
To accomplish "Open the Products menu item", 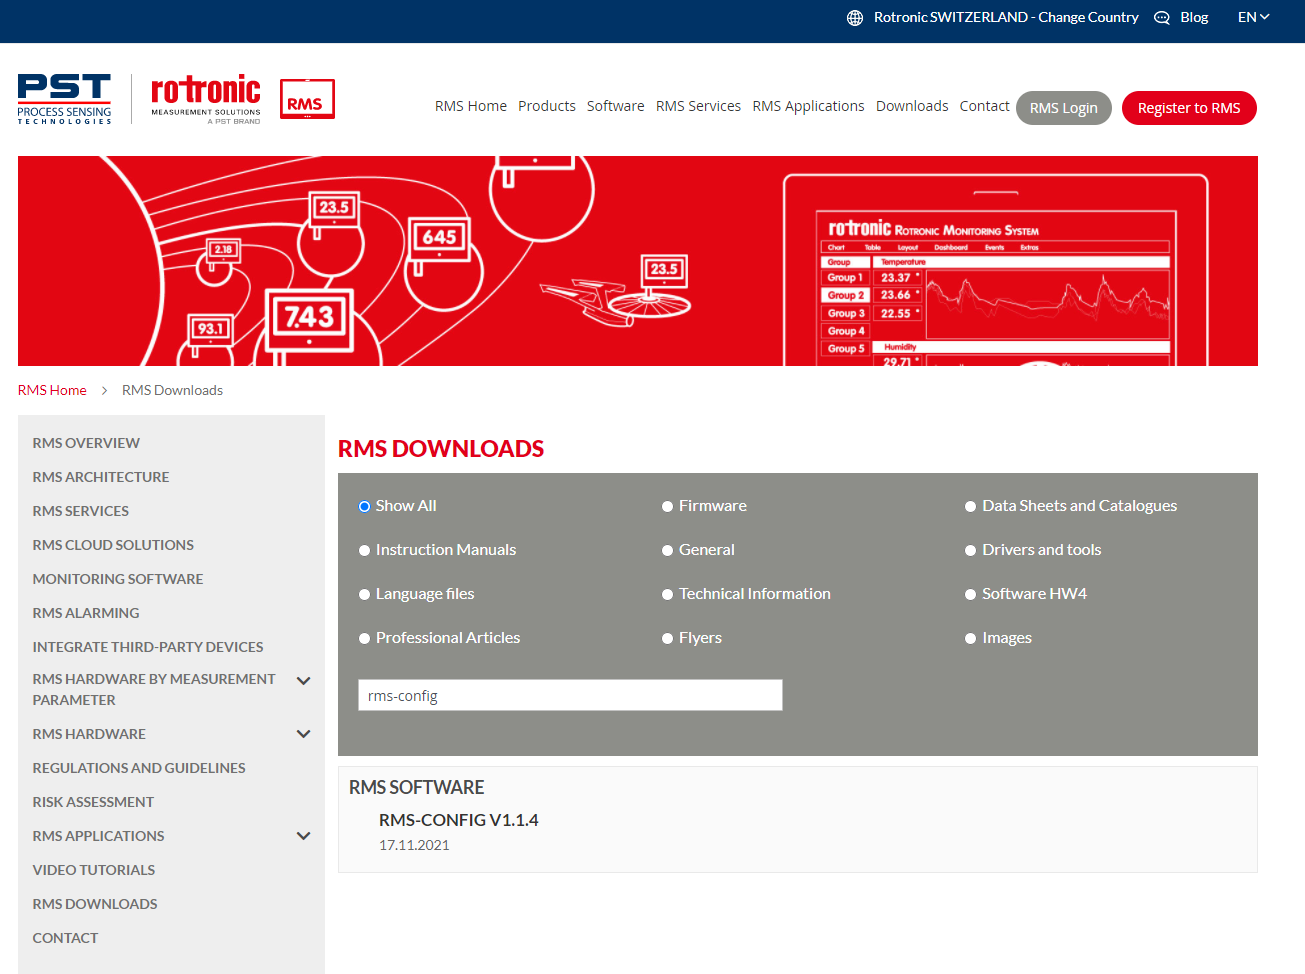I will click(x=547, y=106).
